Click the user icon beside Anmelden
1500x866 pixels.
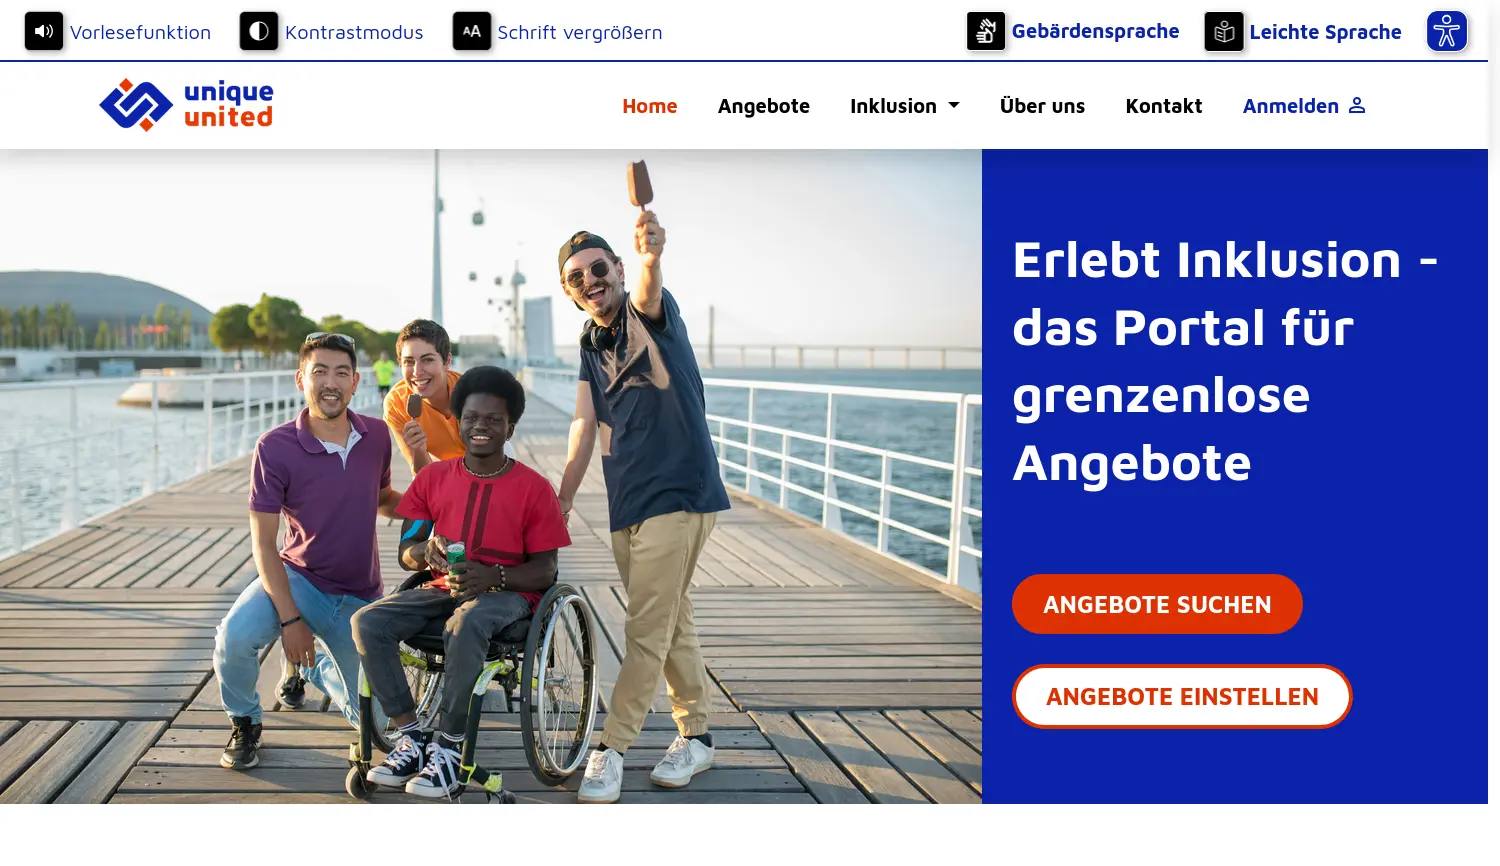(1357, 105)
